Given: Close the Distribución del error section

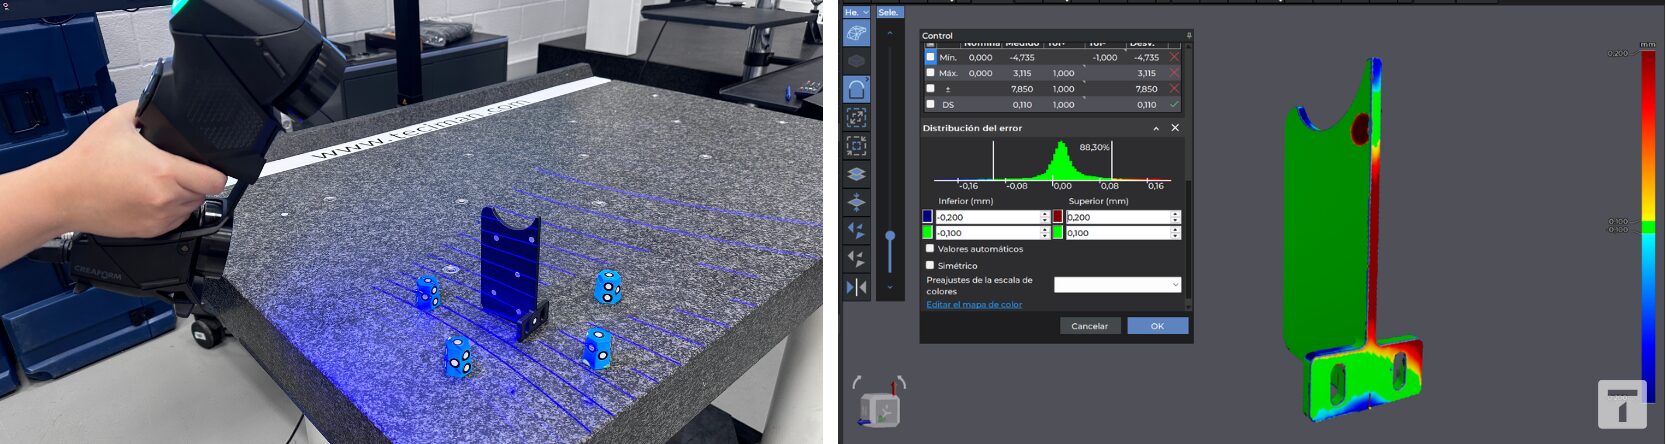Looking at the screenshot, I should click(1175, 128).
